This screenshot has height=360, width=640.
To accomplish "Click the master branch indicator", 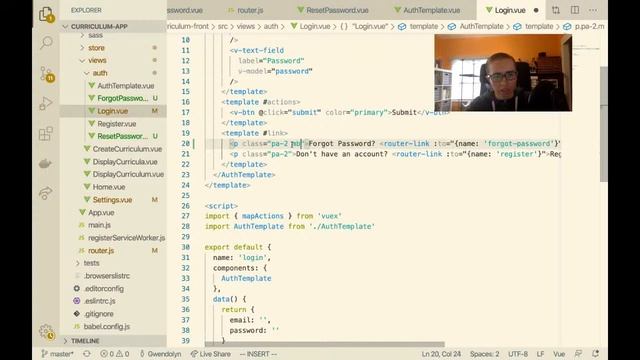I will [58, 354].
